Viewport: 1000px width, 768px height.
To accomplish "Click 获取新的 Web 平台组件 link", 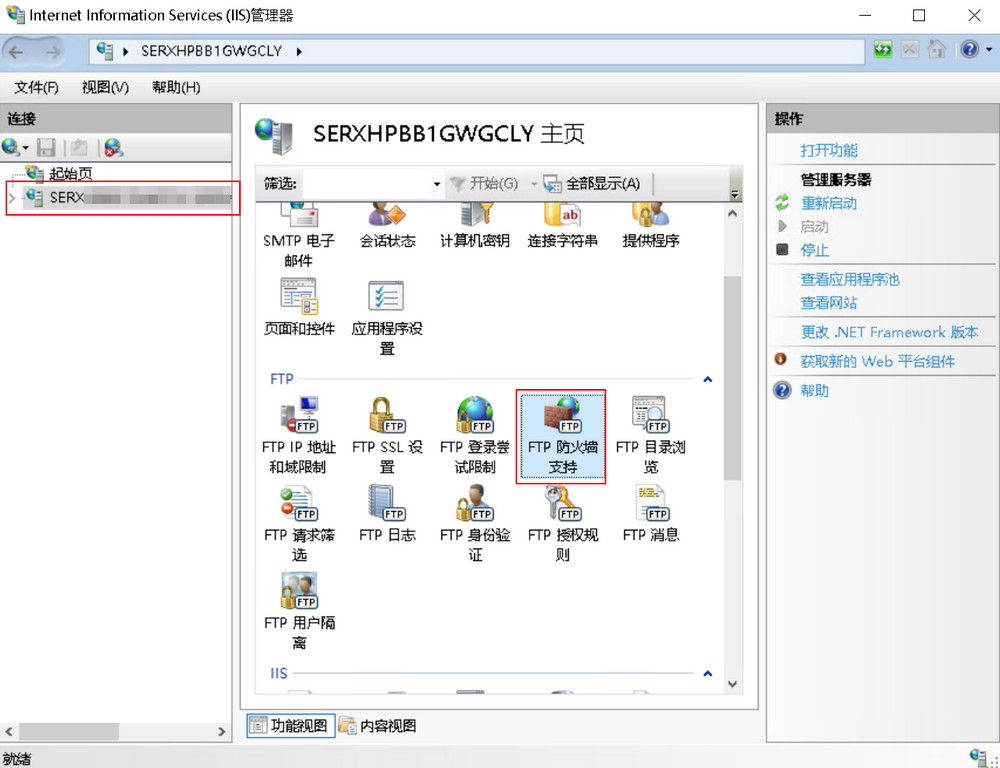I will 878,362.
